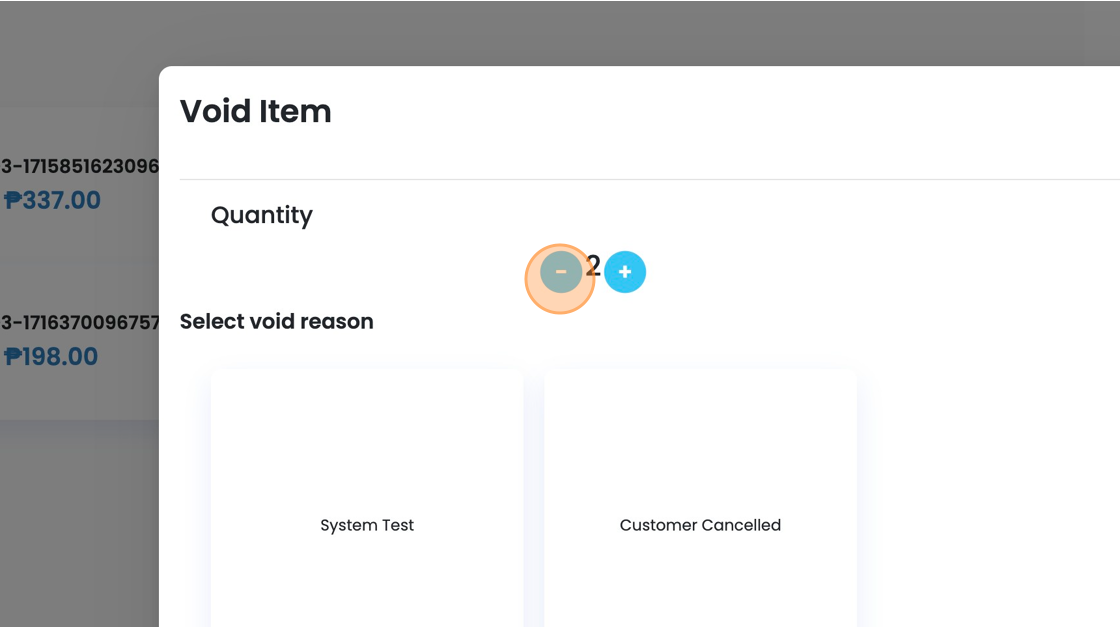The width and height of the screenshot is (1120, 628).
Task: Select background order 3-1715851623096
Action: [79, 166]
